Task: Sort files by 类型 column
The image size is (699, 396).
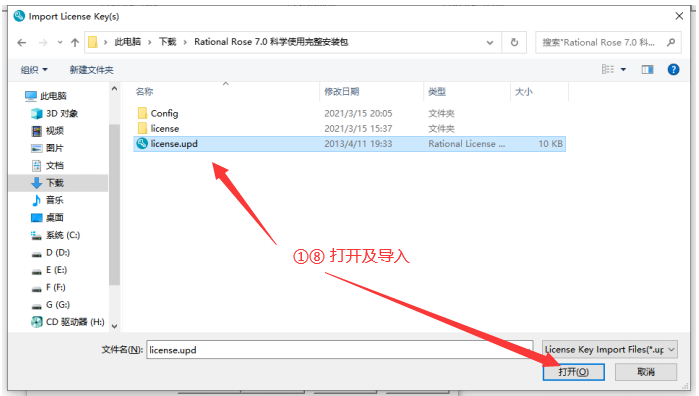Action: (437, 92)
